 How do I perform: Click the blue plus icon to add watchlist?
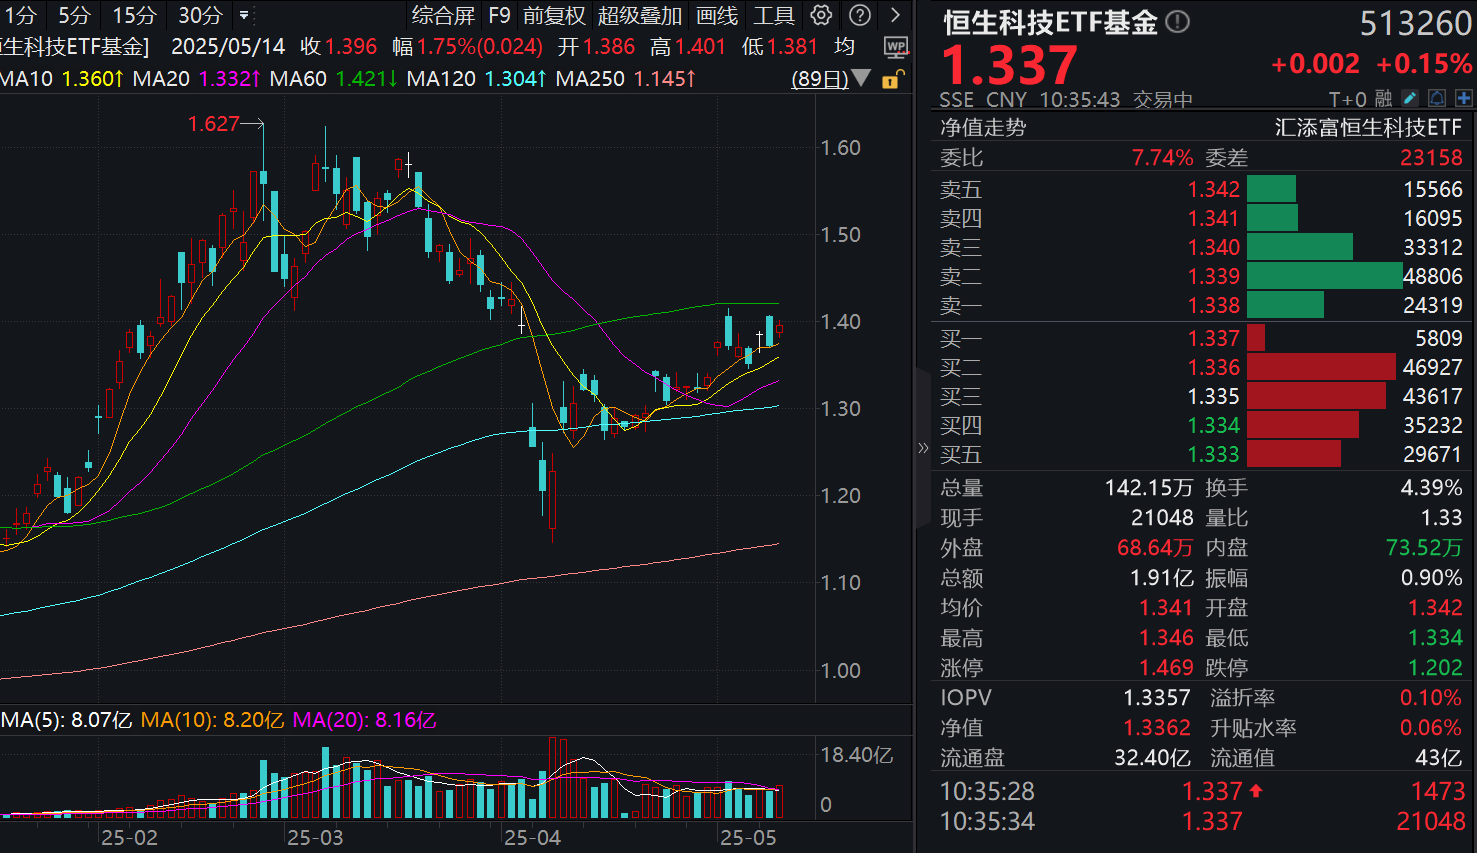pyautogui.click(x=1463, y=98)
